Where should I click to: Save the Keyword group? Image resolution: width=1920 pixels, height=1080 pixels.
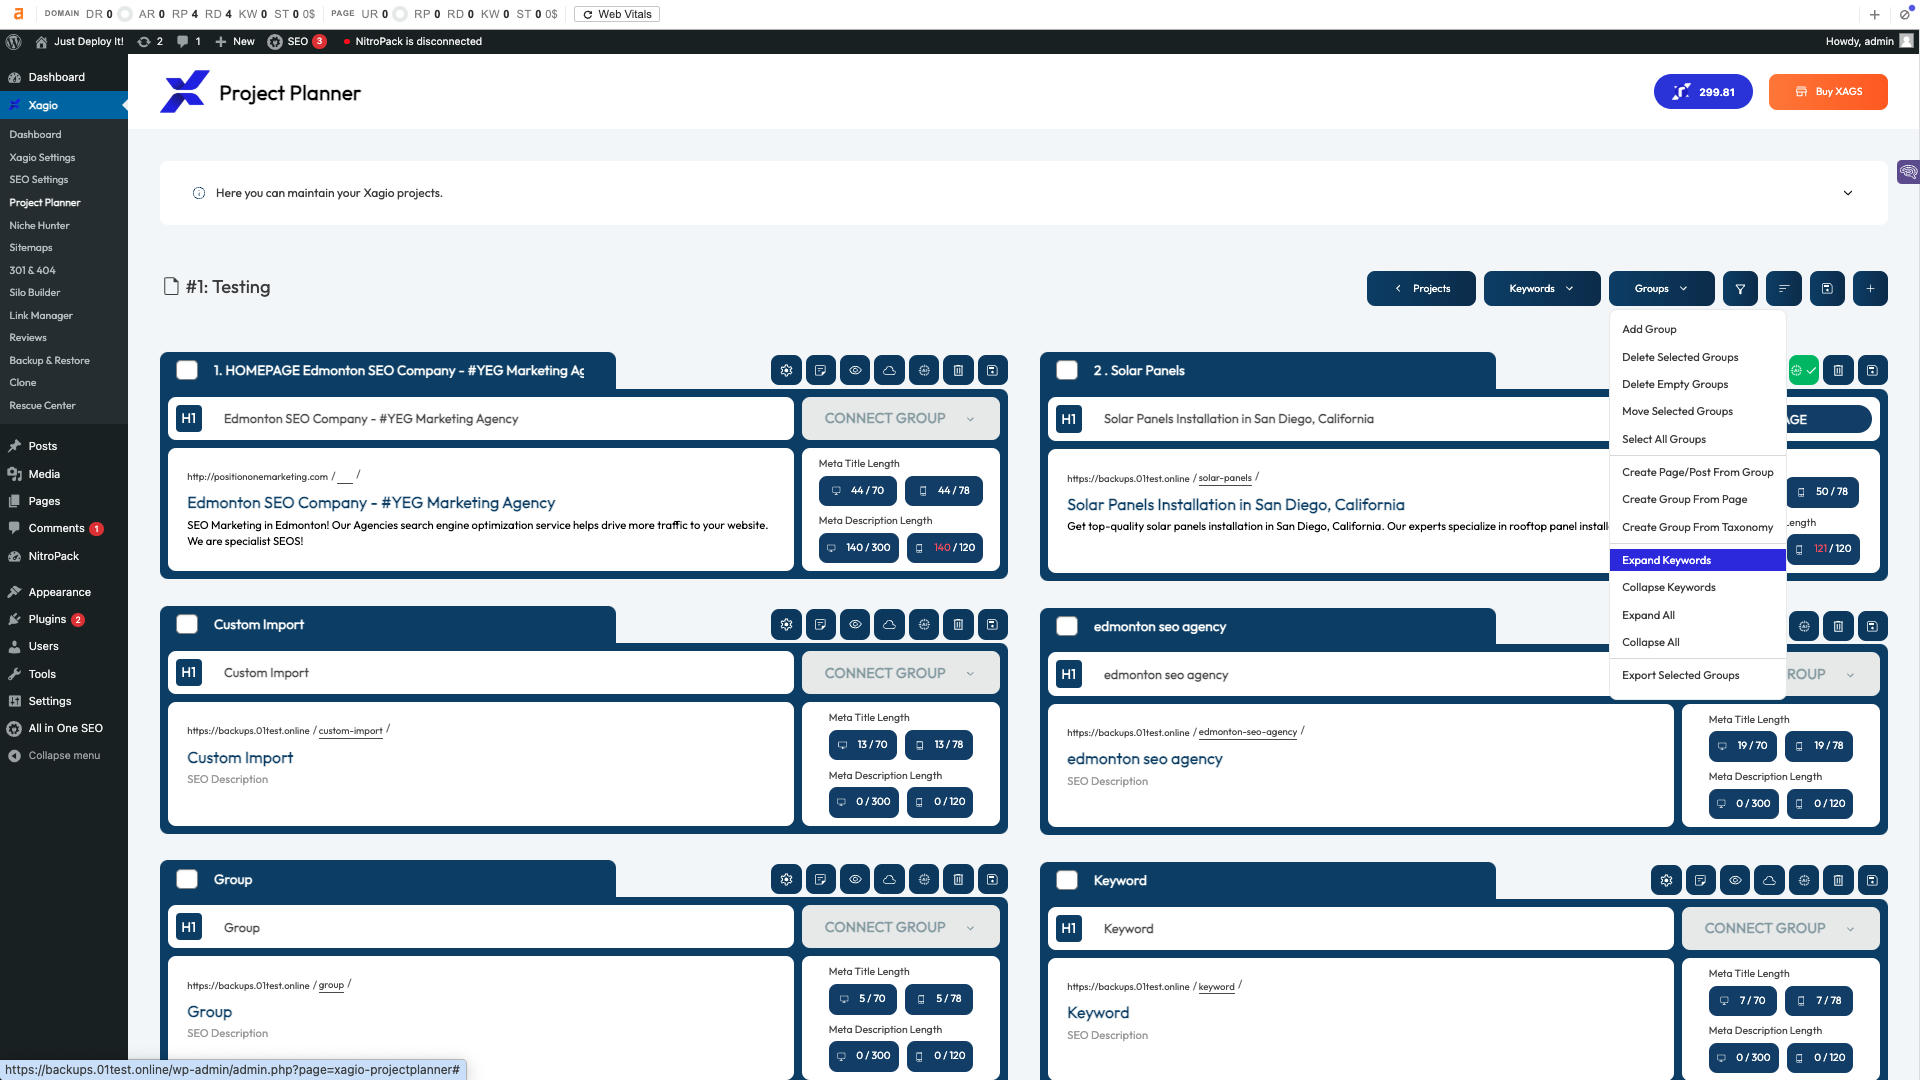tap(1872, 880)
